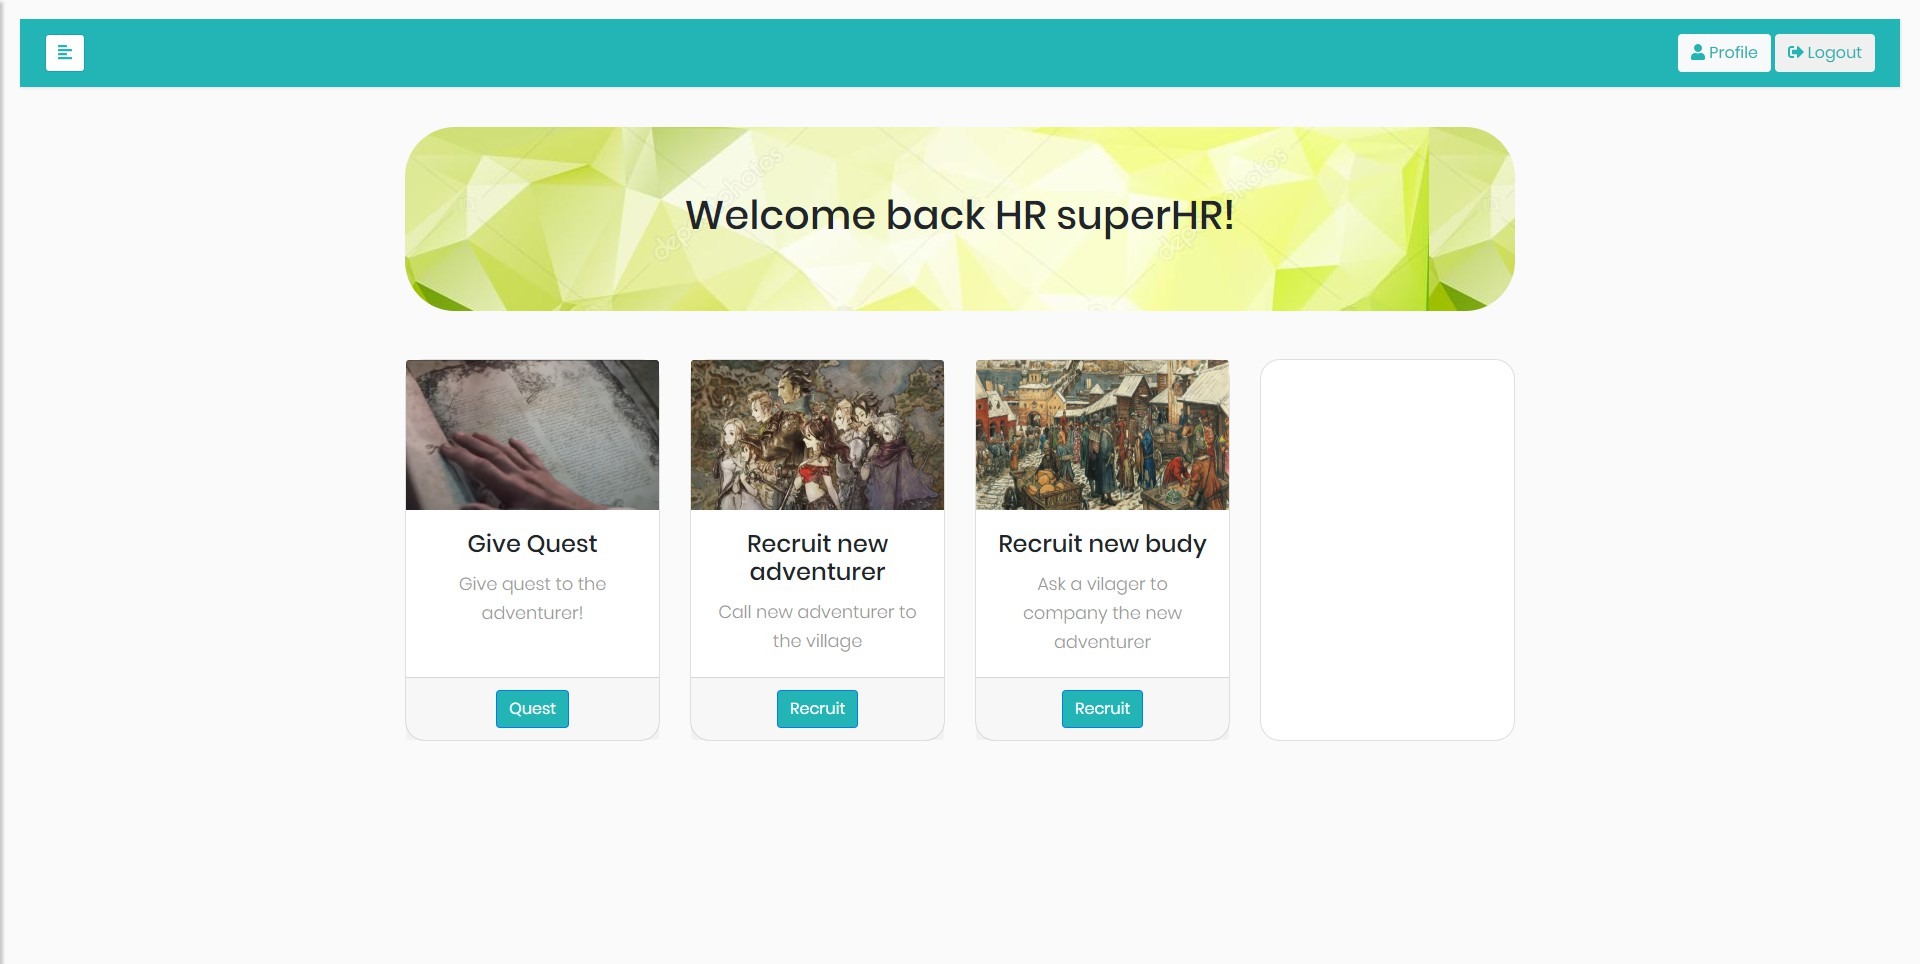Select the adventurers group artwork image

(817, 435)
